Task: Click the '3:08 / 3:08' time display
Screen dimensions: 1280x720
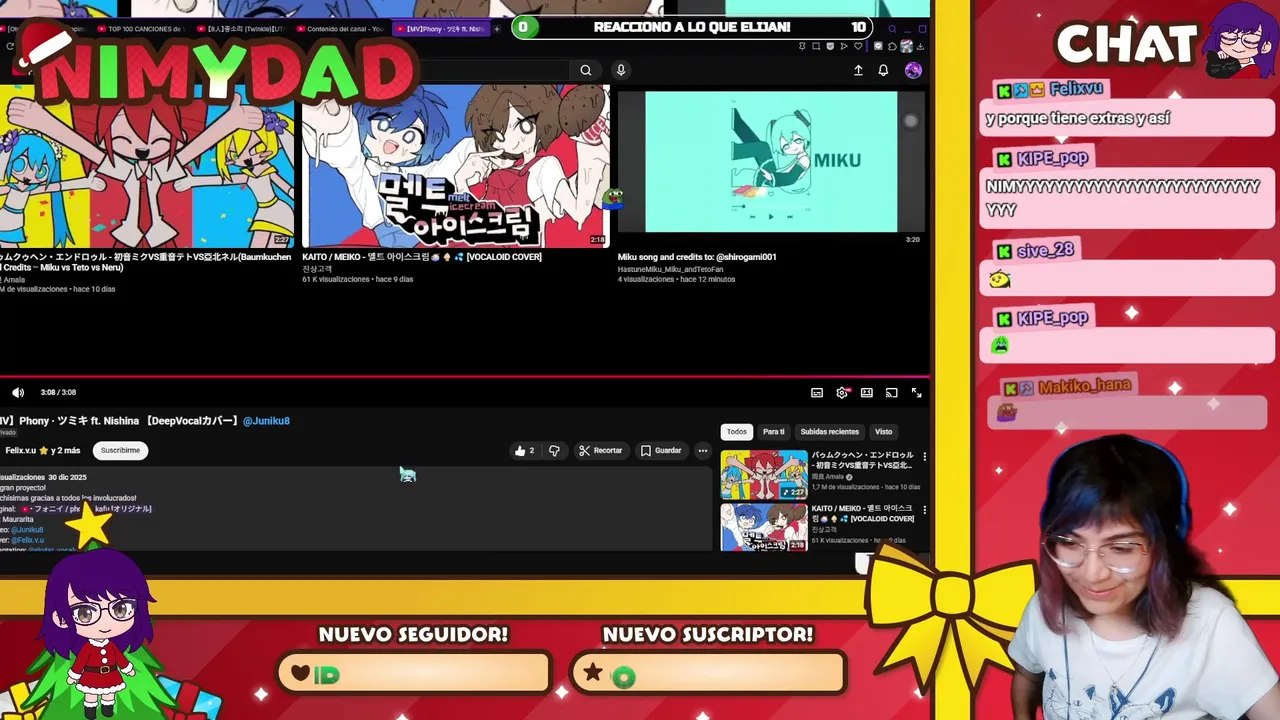Action: pos(58,393)
